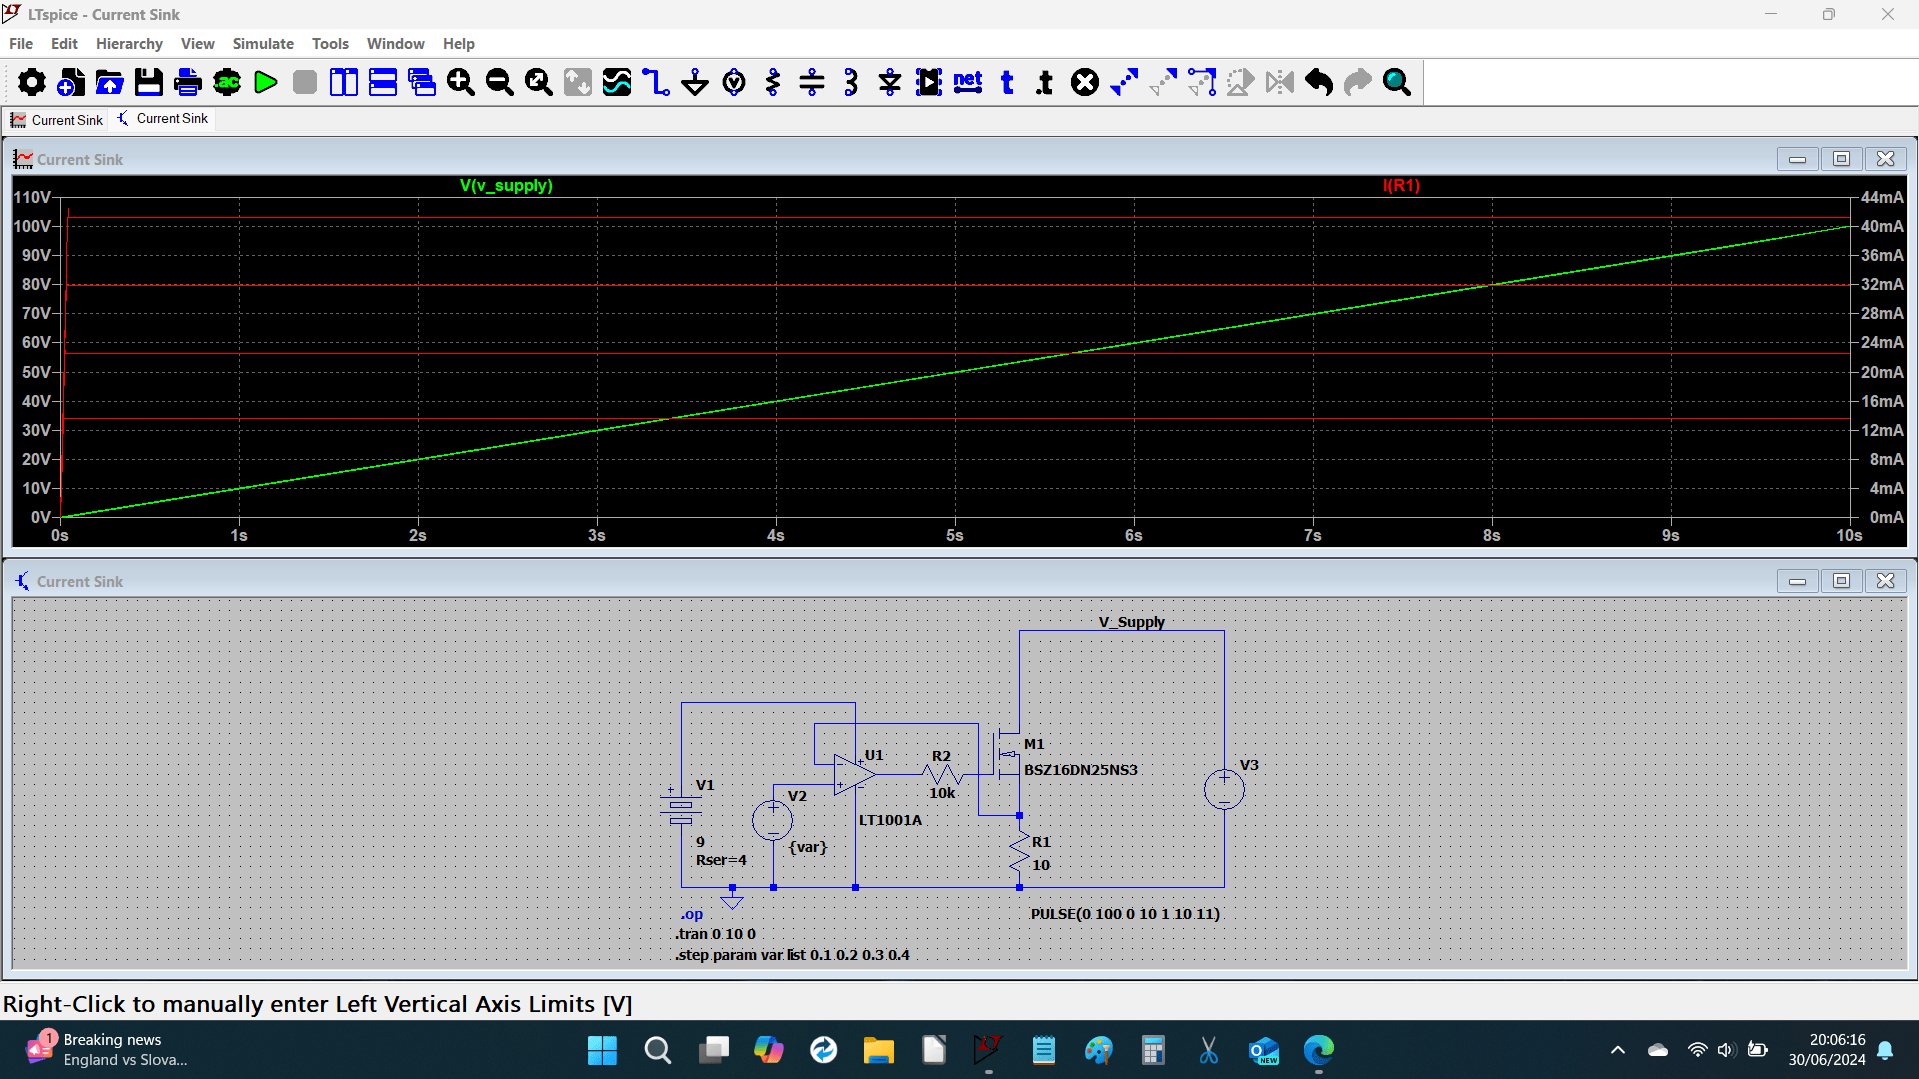
Task: Select the greyed Move tool
Action: point(1163,82)
